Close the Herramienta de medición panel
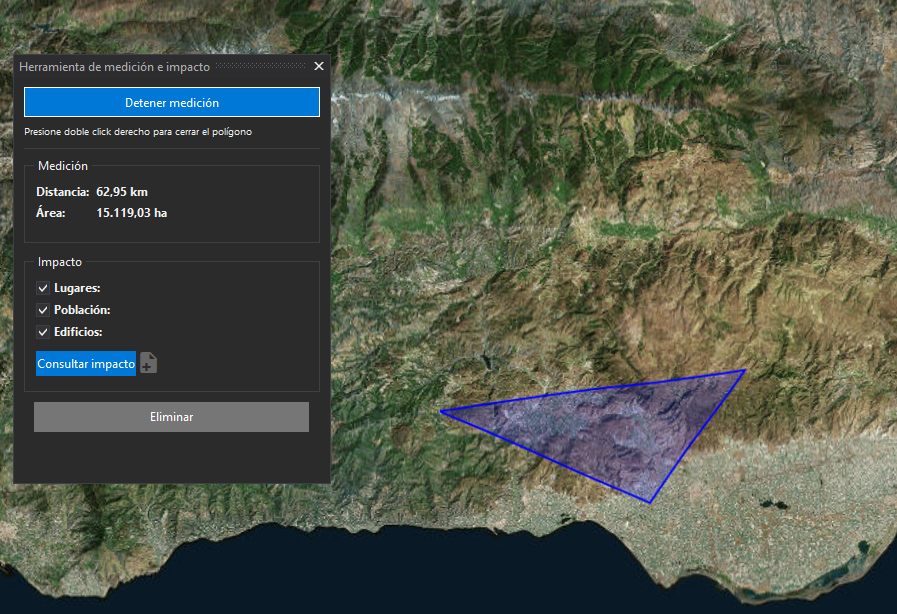The height and width of the screenshot is (614, 897). pos(319,66)
